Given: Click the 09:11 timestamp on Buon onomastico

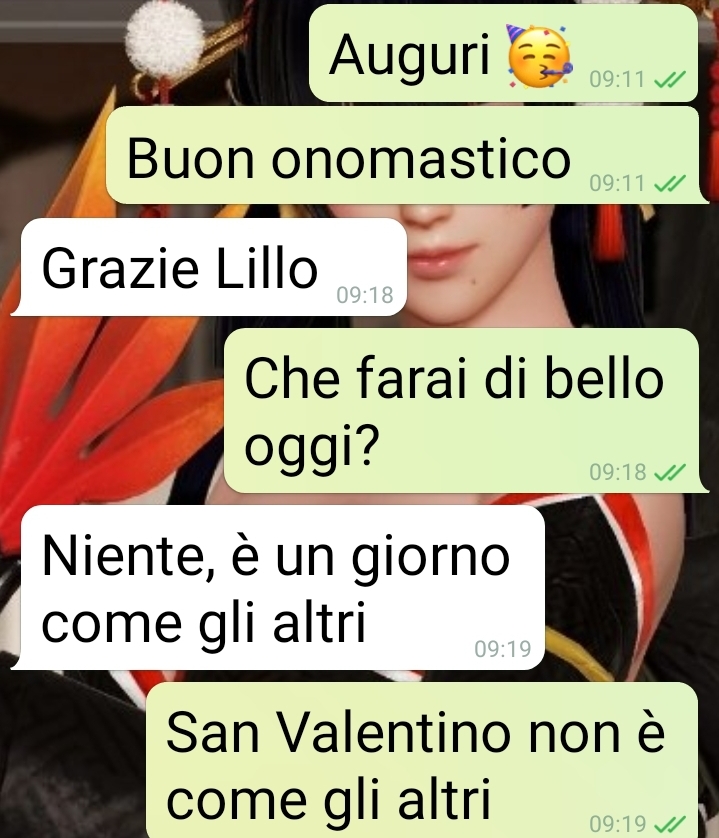Looking at the screenshot, I should point(617,183).
